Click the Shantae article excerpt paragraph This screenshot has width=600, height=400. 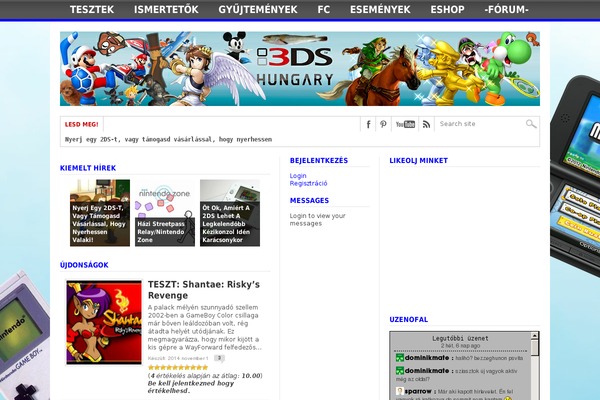(x=205, y=327)
